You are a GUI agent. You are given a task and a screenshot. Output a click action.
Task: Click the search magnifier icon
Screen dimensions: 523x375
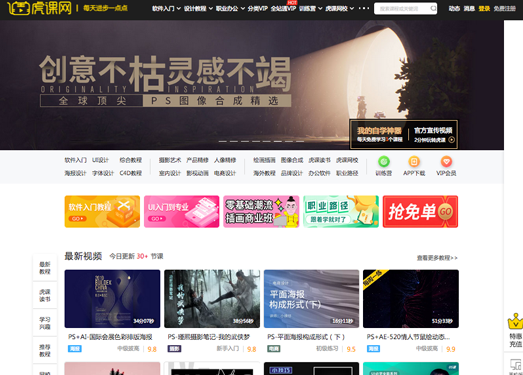[433, 8]
